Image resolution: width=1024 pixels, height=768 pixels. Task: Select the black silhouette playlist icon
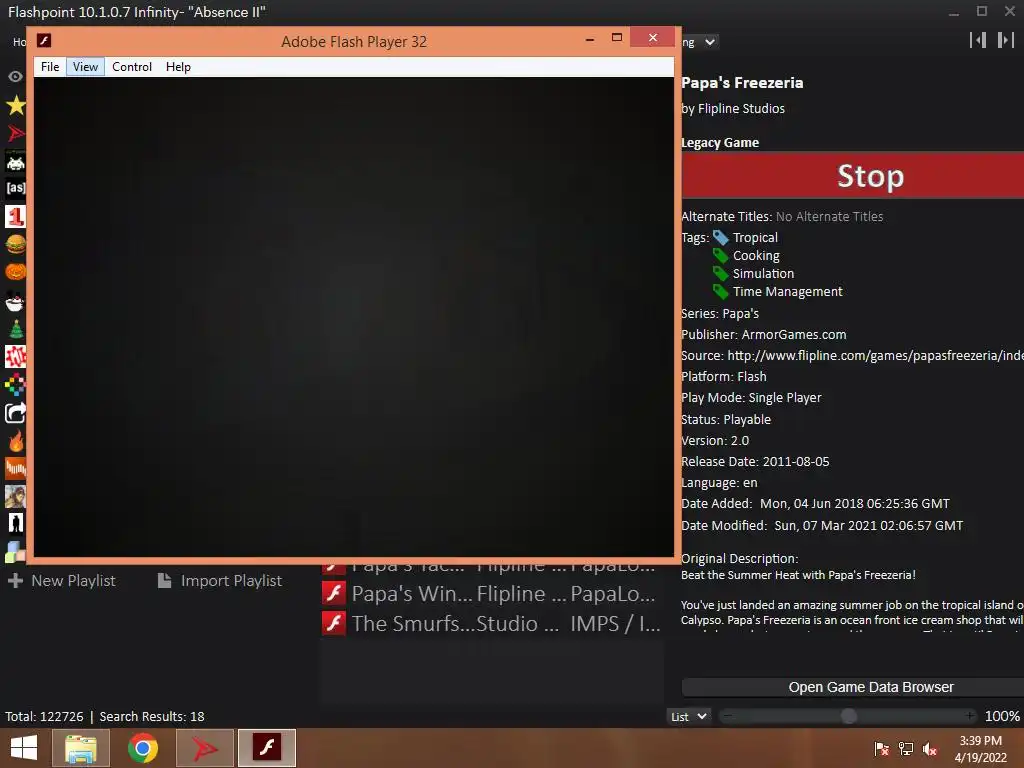pyautogui.click(x=16, y=524)
